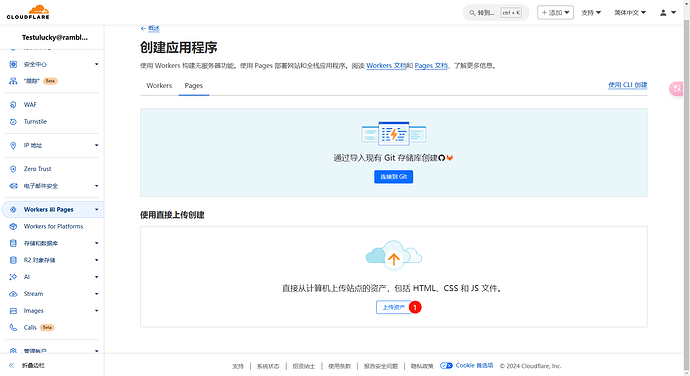Click the WAF sidebar icon
The width and height of the screenshot is (690, 376).
[13, 105]
